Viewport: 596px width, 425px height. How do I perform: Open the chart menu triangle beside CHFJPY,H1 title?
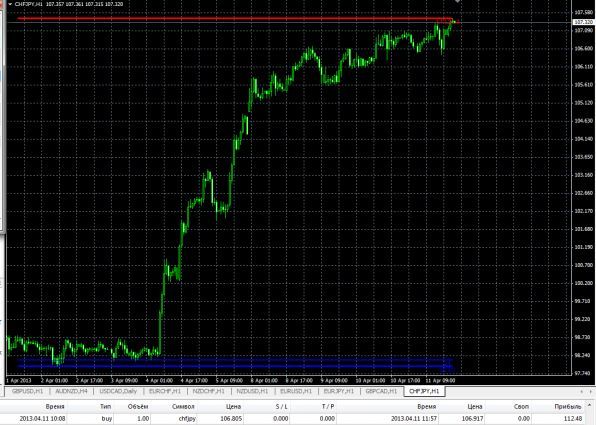(10, 4)
